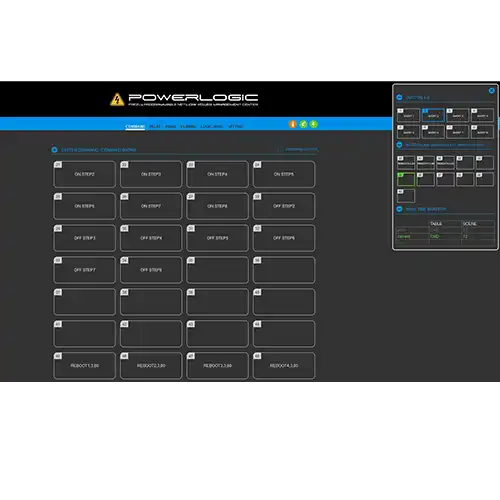Open the PLANING tab
The width and height of the screenshot is (500, 500).
(188, 126)
